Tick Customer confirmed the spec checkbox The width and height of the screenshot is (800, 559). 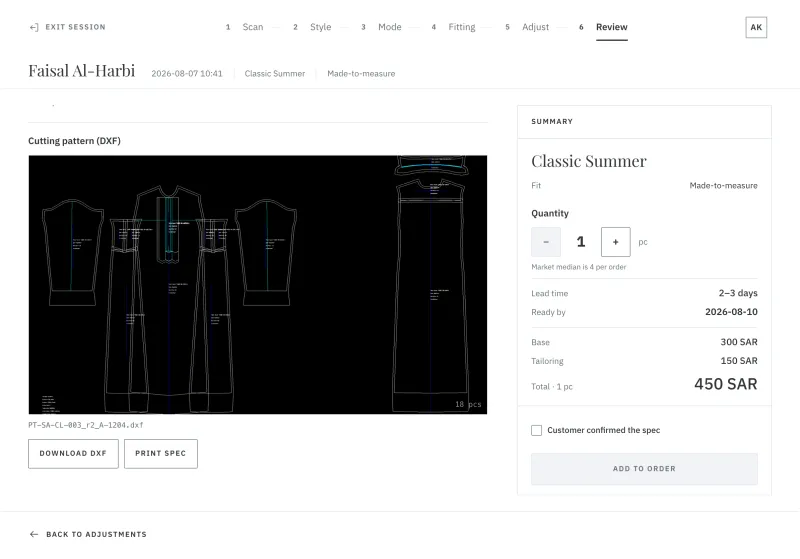536,430
